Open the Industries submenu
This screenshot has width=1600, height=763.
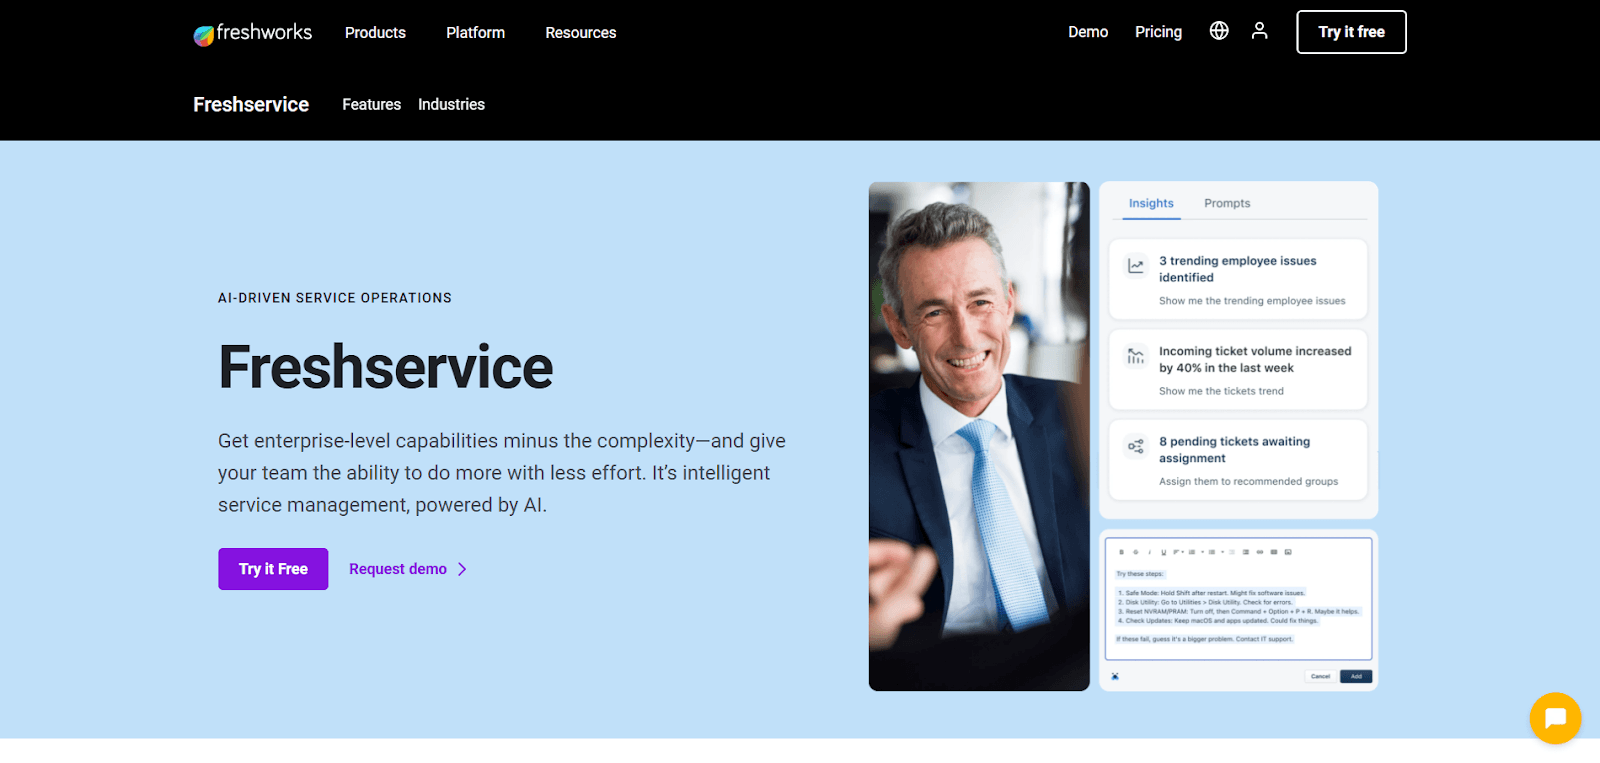pyautogui.click(x=451, y=104)
